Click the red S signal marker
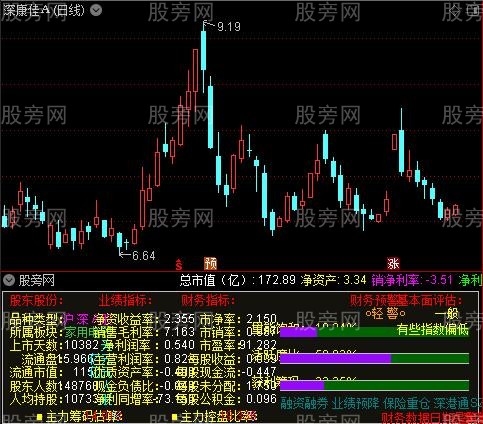Viewport: 483px width, 424px height. click(179, 265)
